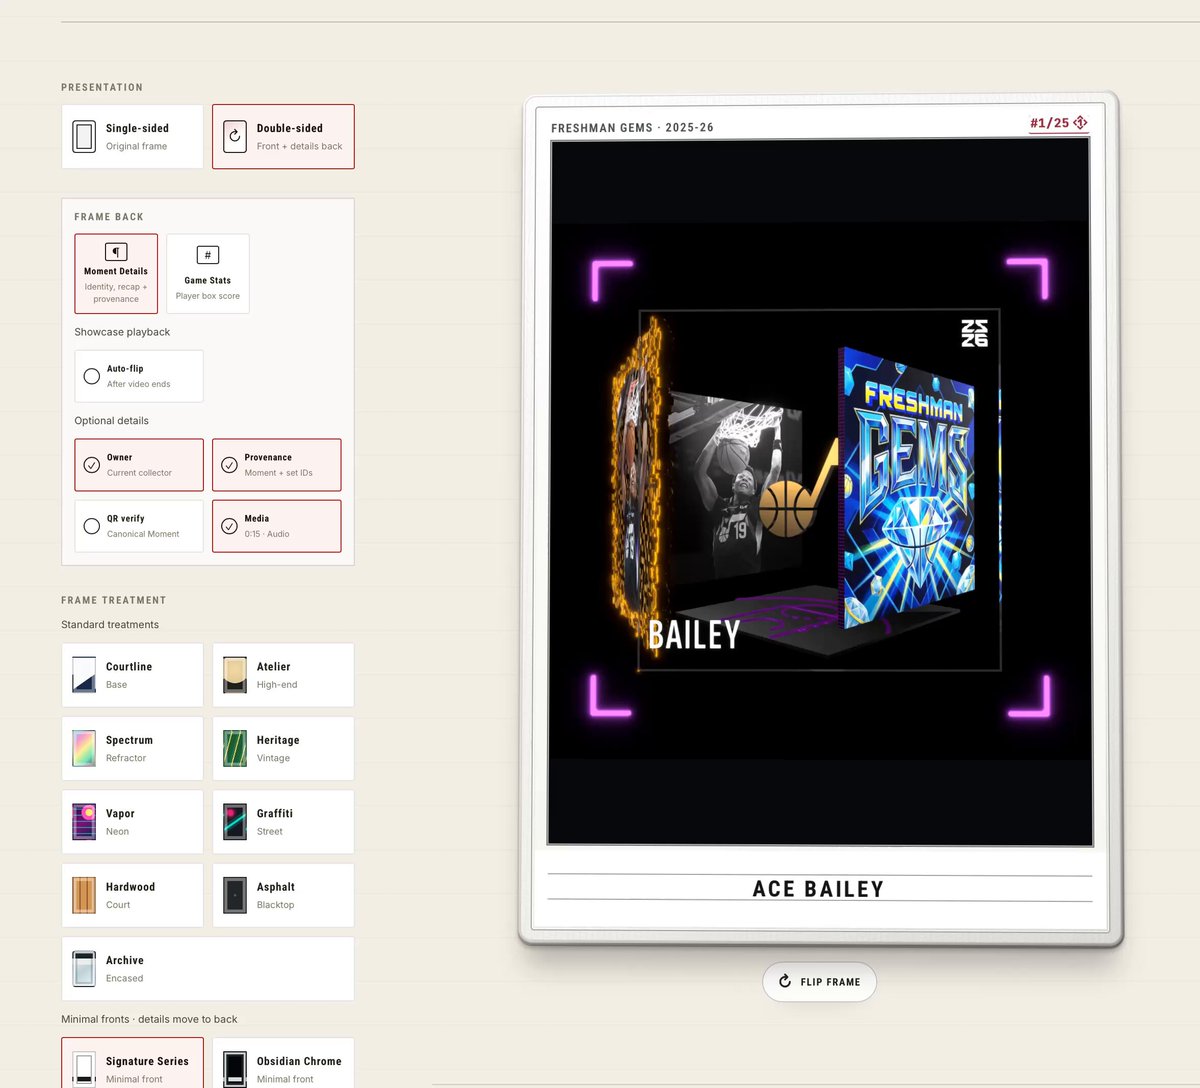Choose the Single-sided presentation label

pos(137,128)
